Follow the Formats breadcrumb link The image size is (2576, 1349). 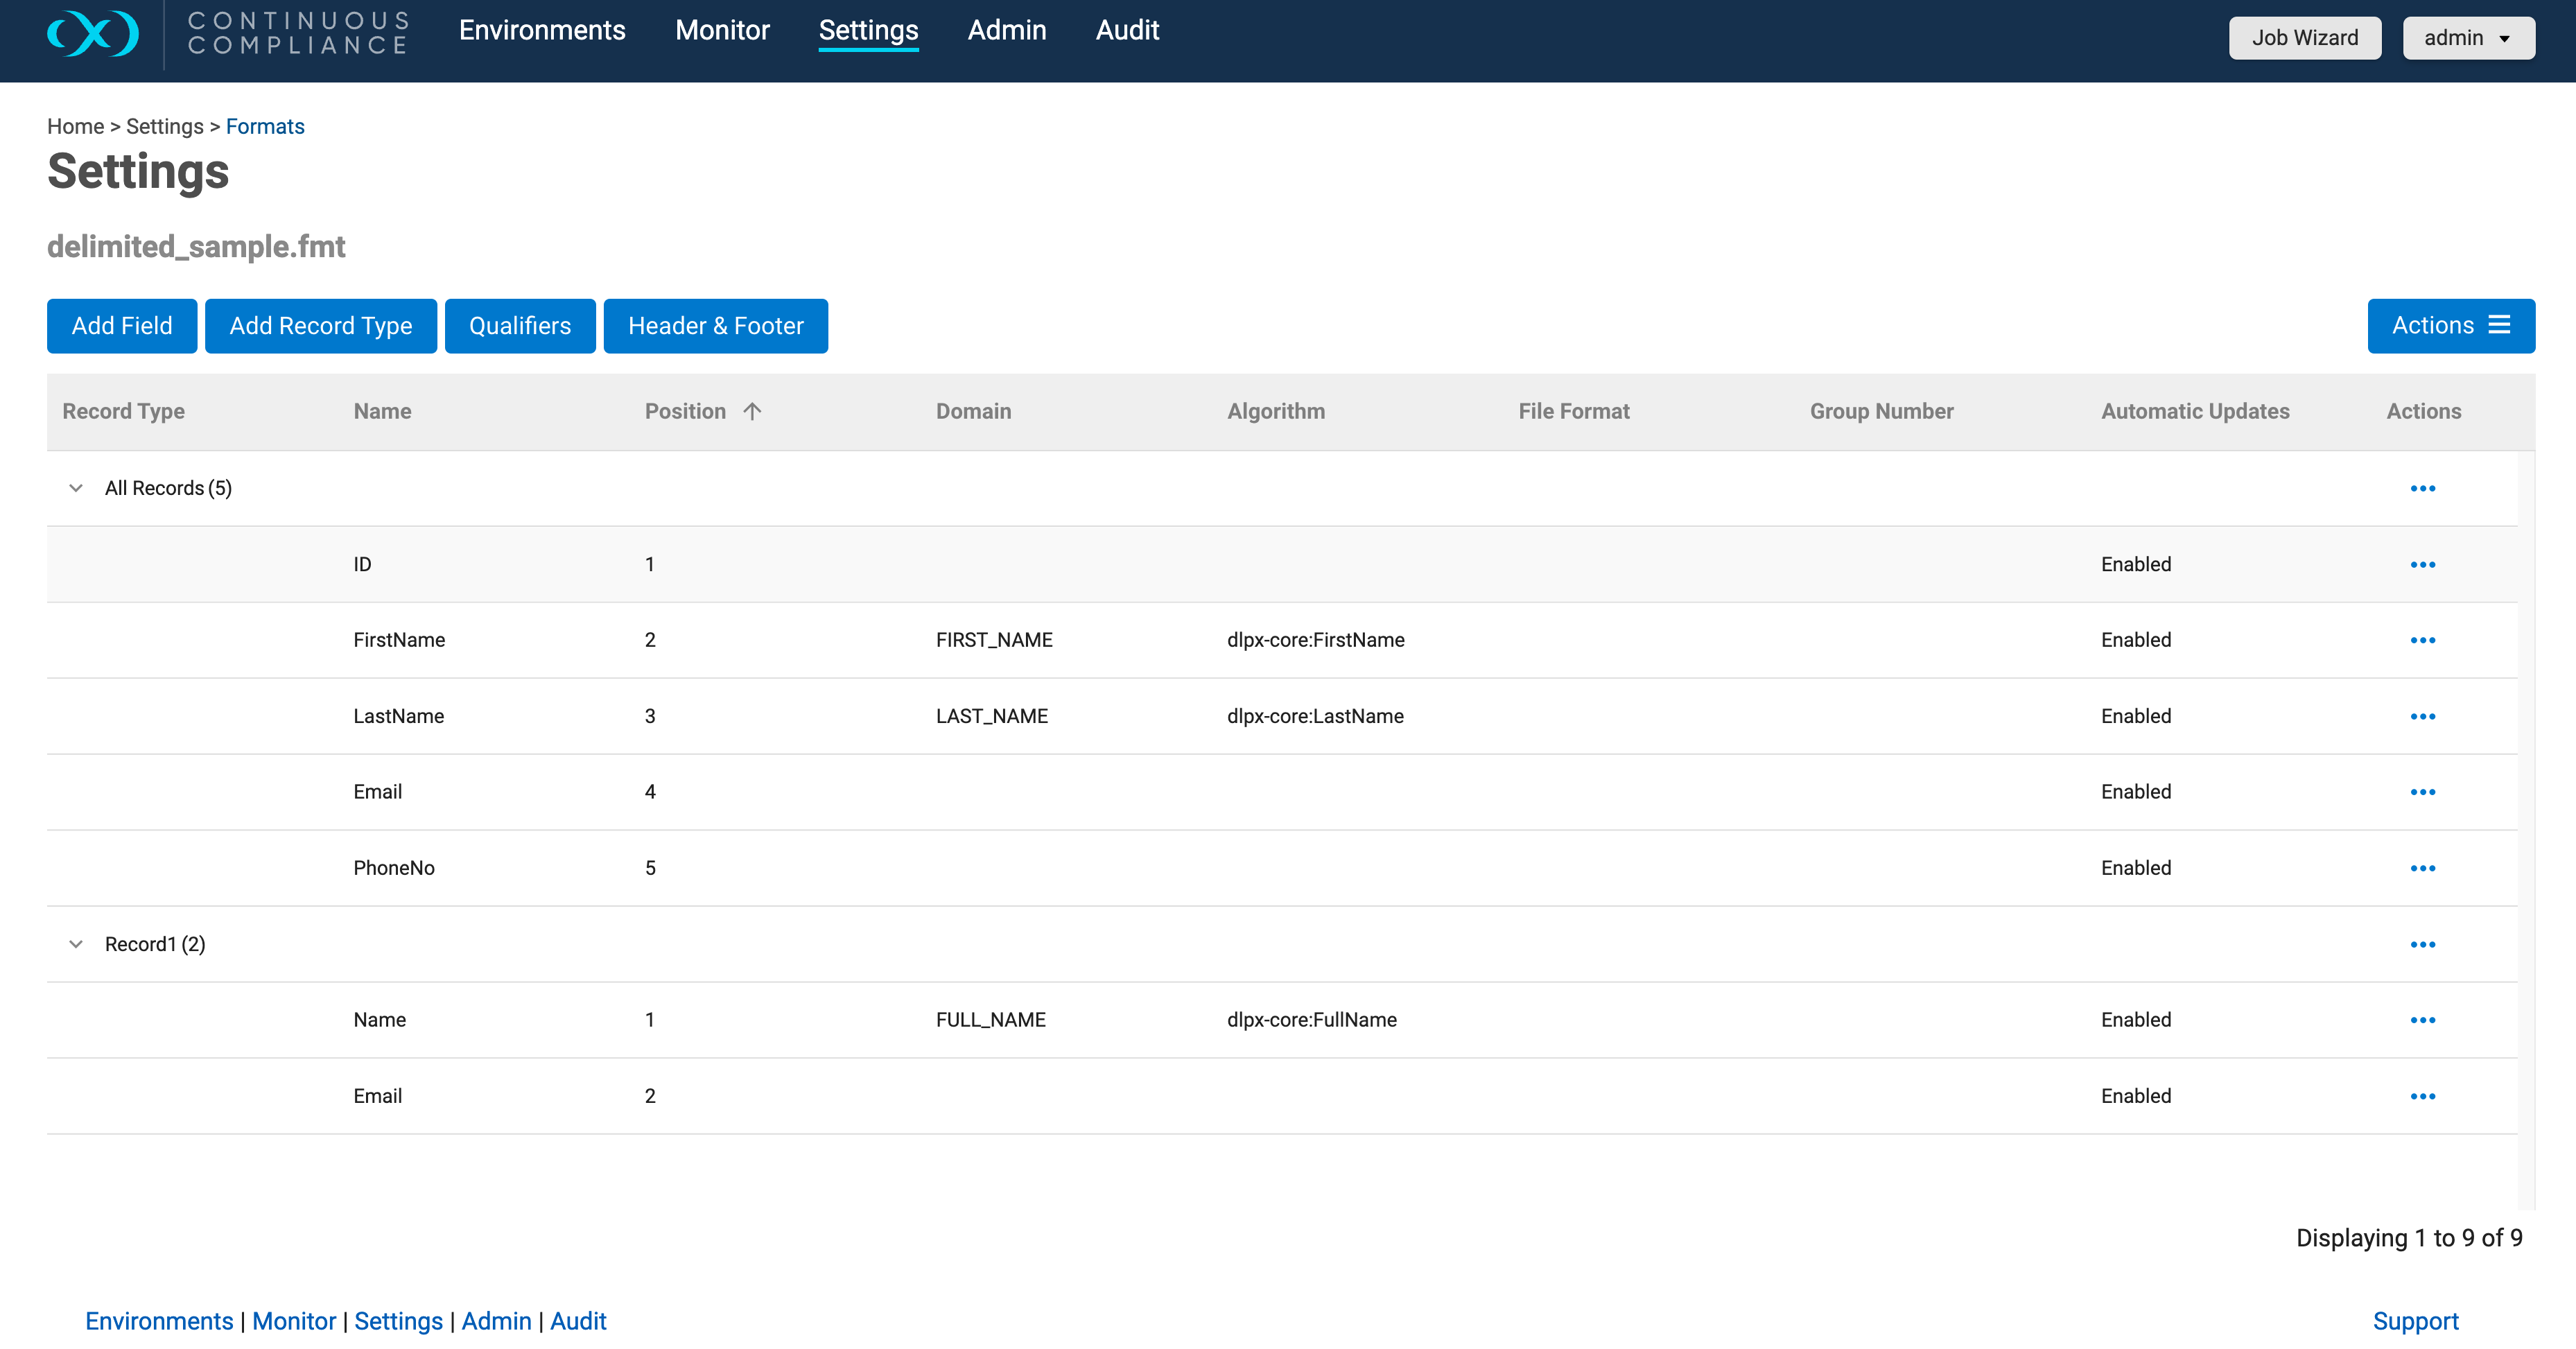[x=265, y=126]
